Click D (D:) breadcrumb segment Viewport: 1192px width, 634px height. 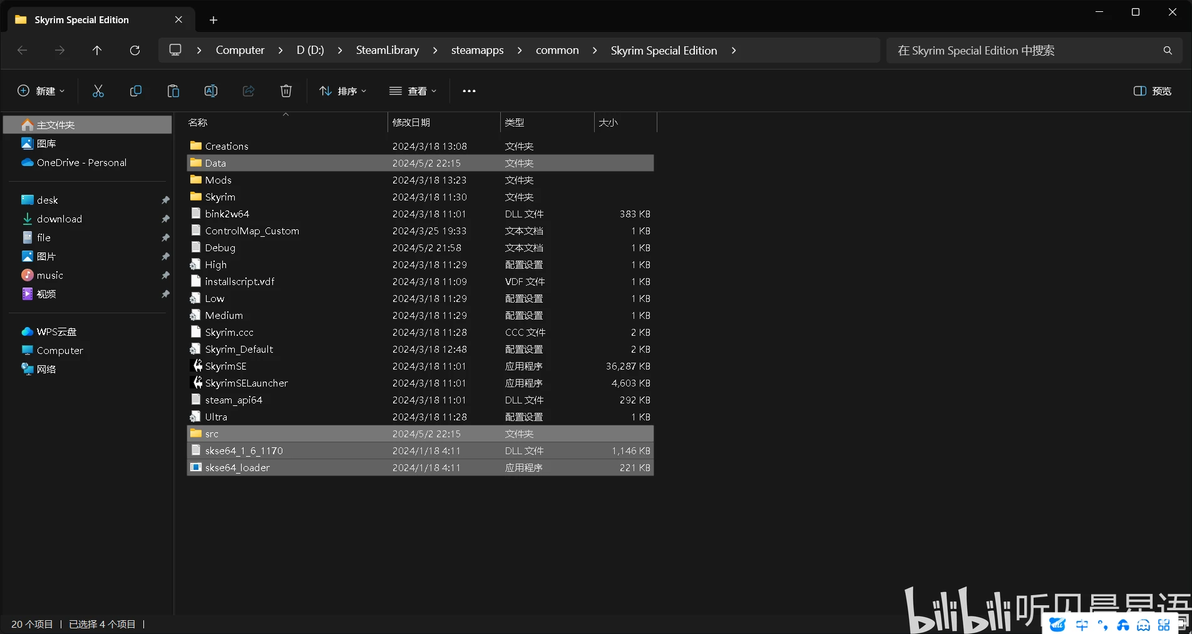pos(310,51)
